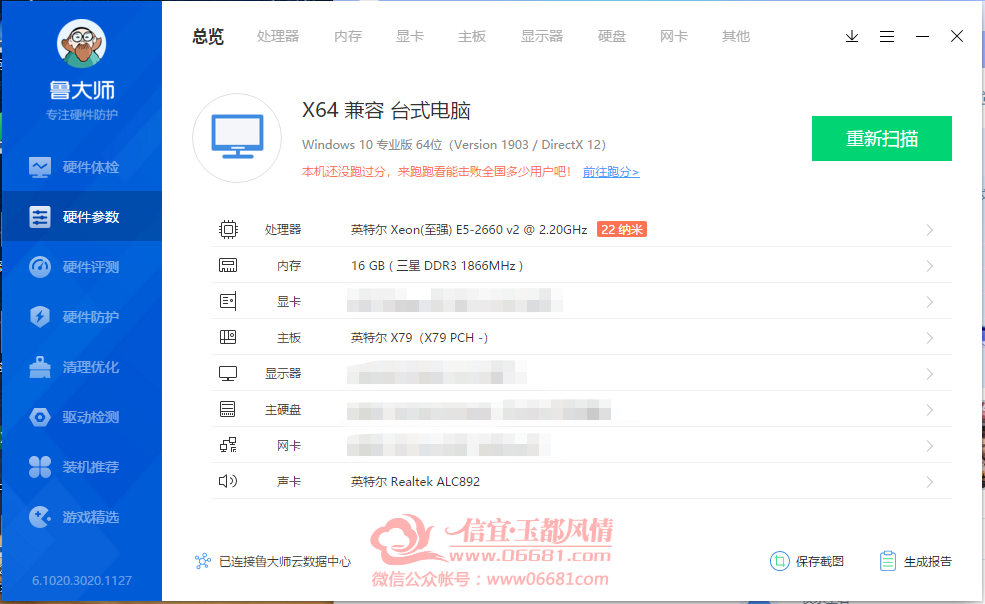Expand the 显卡 row chevron
This screenshot has height=604, width=985.
(930, 302)
